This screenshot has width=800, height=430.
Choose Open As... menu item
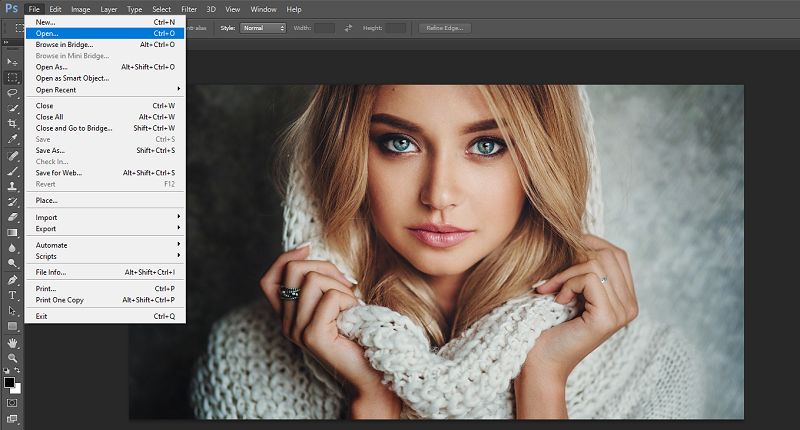105,67
